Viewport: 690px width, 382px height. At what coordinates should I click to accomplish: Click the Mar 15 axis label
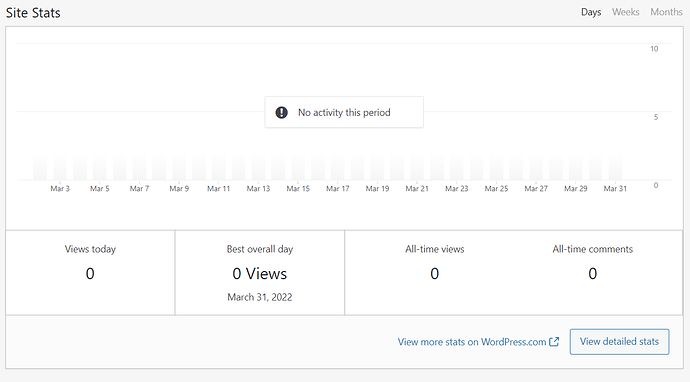coord(298,188)
